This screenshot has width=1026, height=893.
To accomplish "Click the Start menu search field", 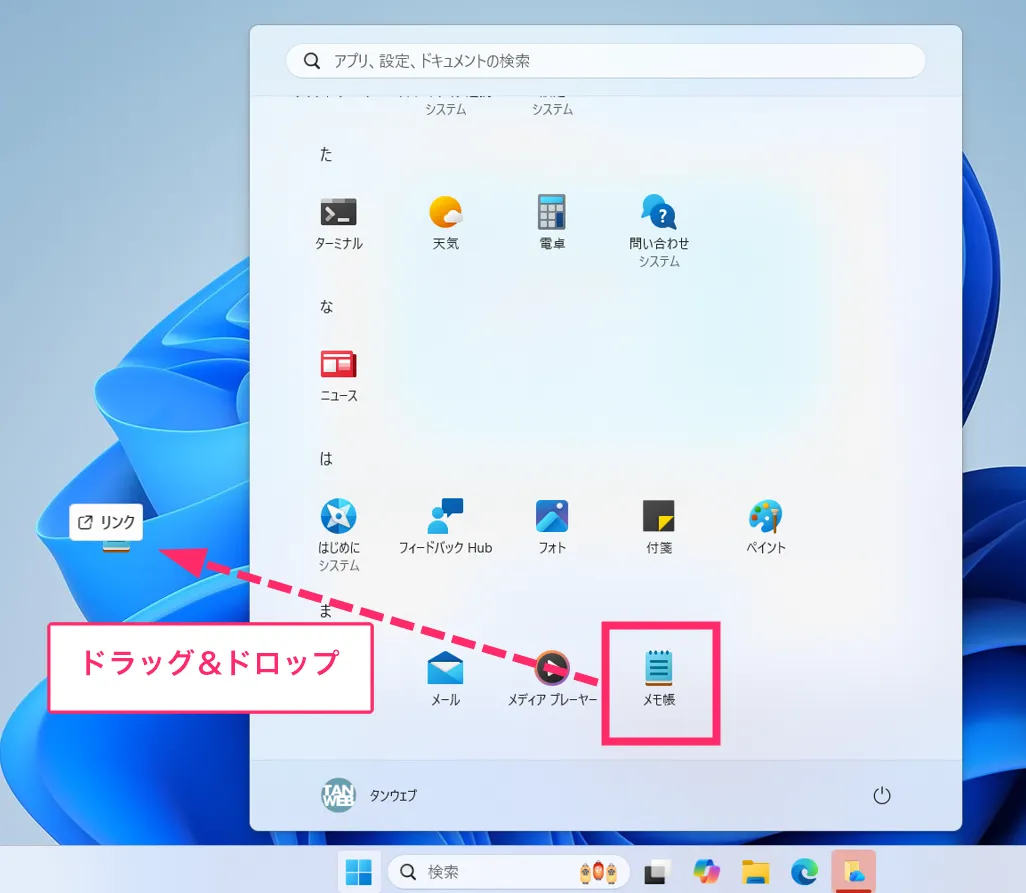I will point(605,61).
